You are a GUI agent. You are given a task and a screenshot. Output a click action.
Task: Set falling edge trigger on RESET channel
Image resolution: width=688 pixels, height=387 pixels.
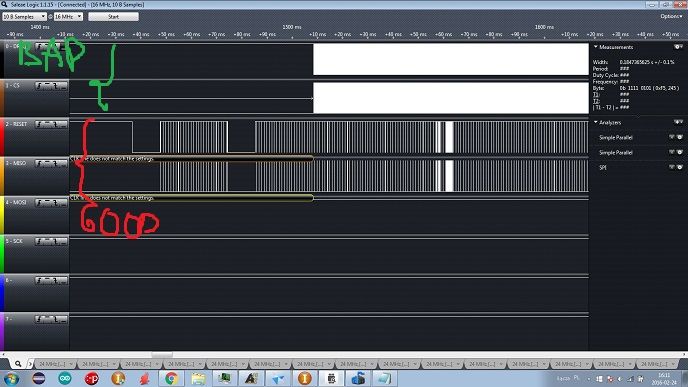tap(55, 125)
